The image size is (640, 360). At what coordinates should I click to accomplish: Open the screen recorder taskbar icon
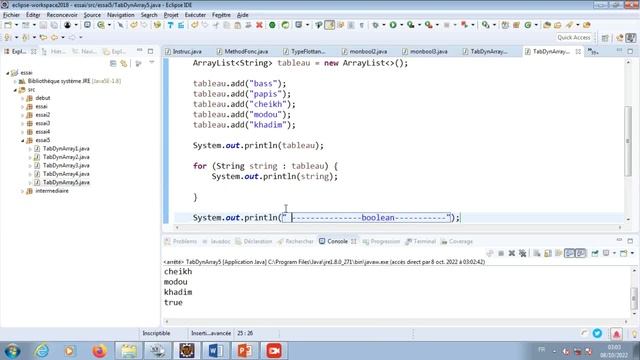tap(274, 351)
